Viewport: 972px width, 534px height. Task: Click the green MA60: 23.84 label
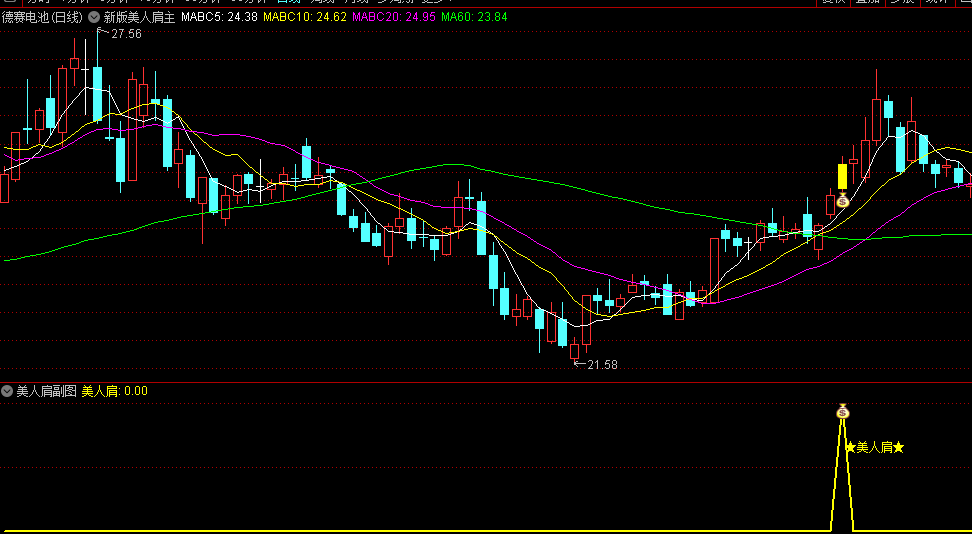(x=474, y=17)
